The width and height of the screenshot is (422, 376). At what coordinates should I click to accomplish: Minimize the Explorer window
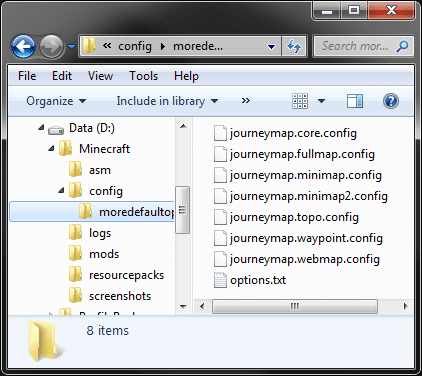coord(327,10)
